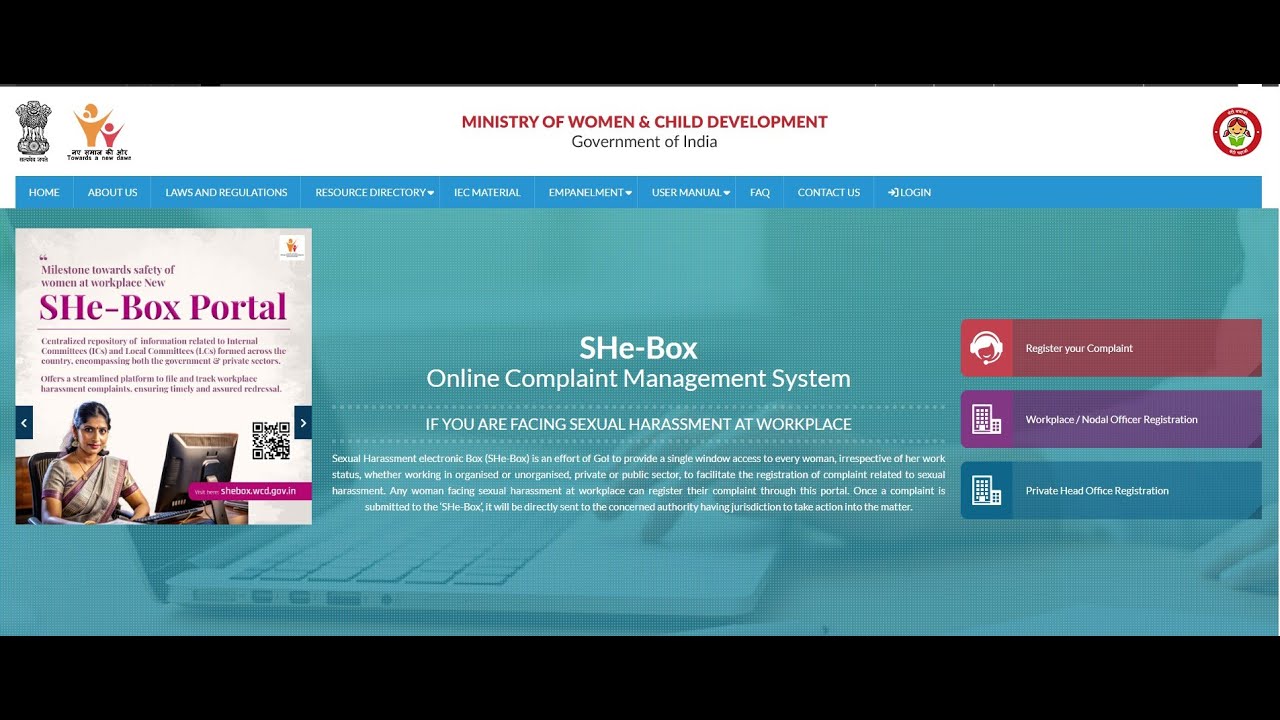This screenshot has height=720, width=1280.
Task: Click the small ministry logo in the banner corner
Action: (x=292, y=248)
